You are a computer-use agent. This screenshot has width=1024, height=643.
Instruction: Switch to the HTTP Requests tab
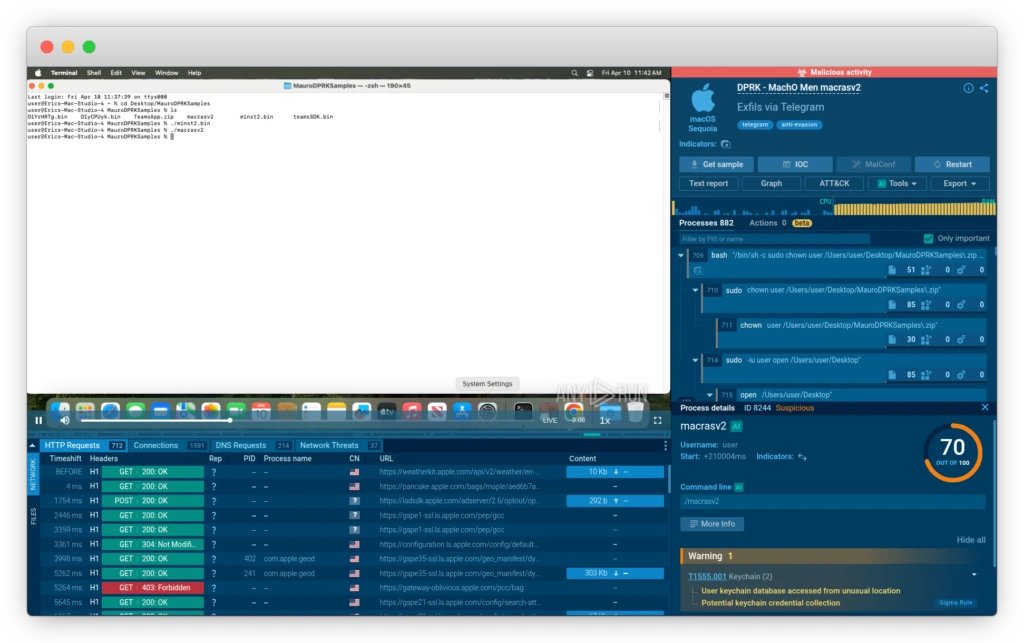tap(82, 445)
